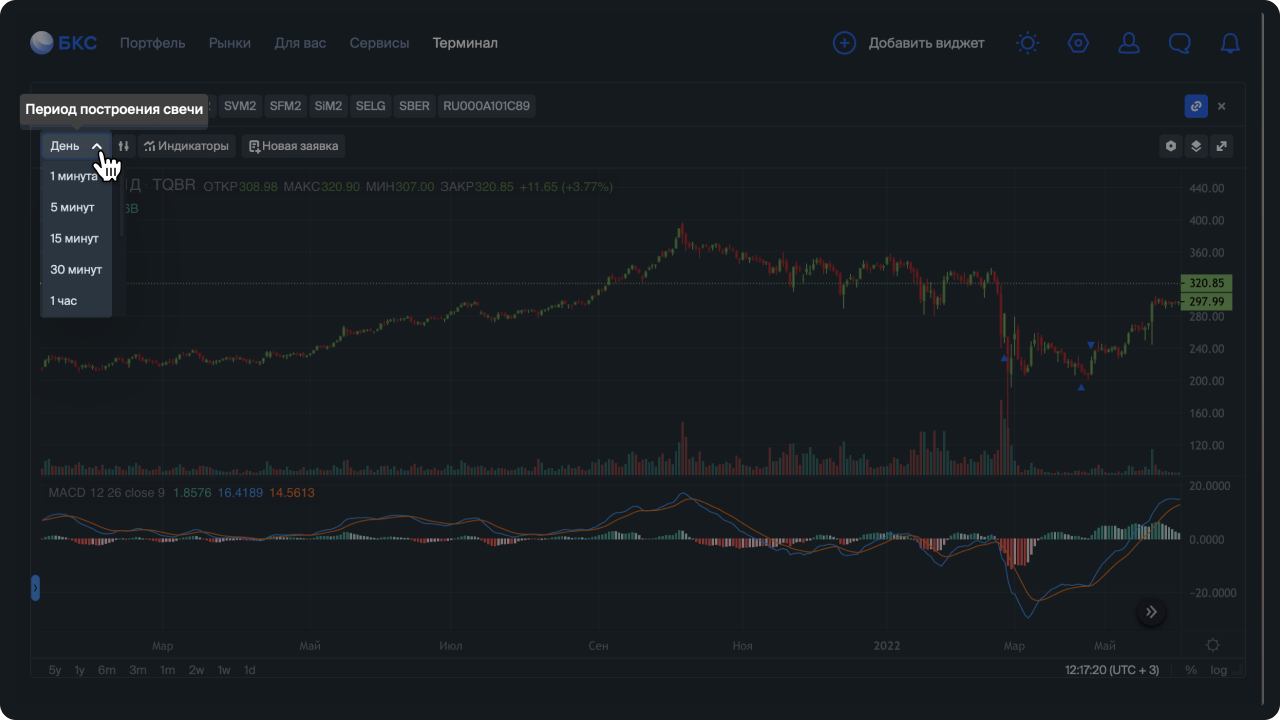Collapse the День period dropdown

(x=76, y=146)
